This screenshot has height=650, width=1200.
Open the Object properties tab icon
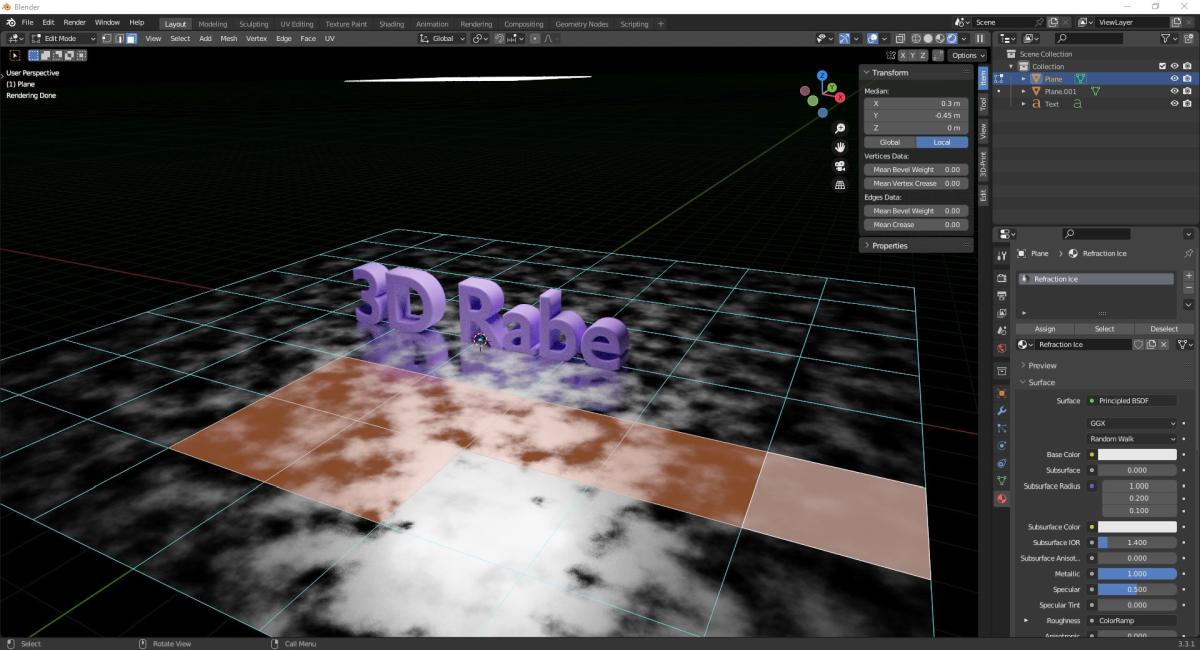(x=1001, y=393)
